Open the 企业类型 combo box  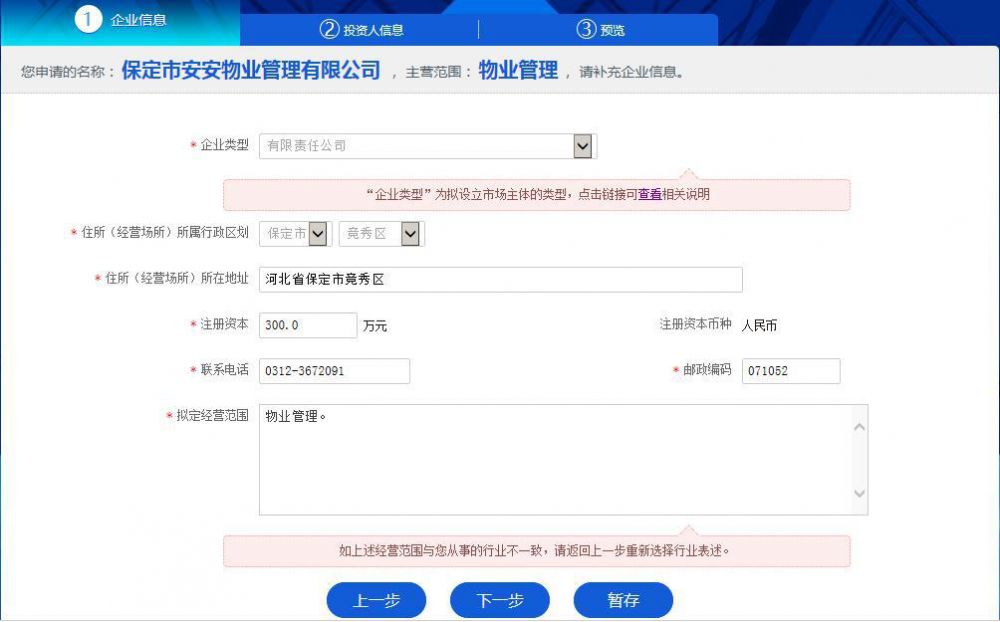point(420,145)
